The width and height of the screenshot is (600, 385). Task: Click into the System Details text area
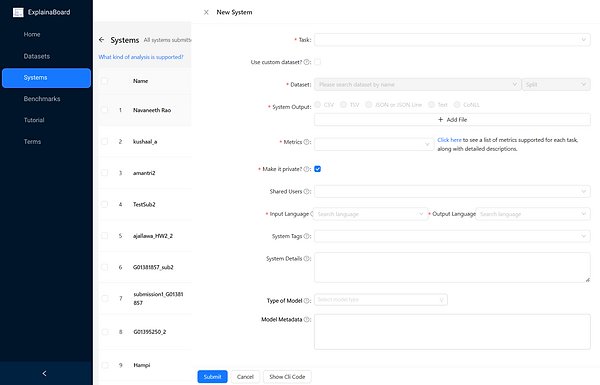pyautogui.click(x=452, y=268)
